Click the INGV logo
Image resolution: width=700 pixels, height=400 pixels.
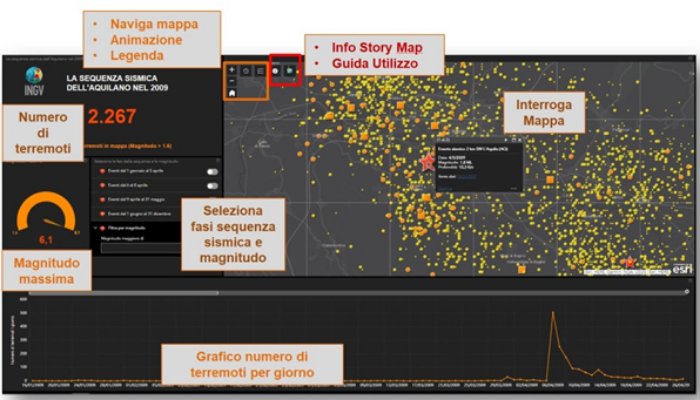pos(35,82)
